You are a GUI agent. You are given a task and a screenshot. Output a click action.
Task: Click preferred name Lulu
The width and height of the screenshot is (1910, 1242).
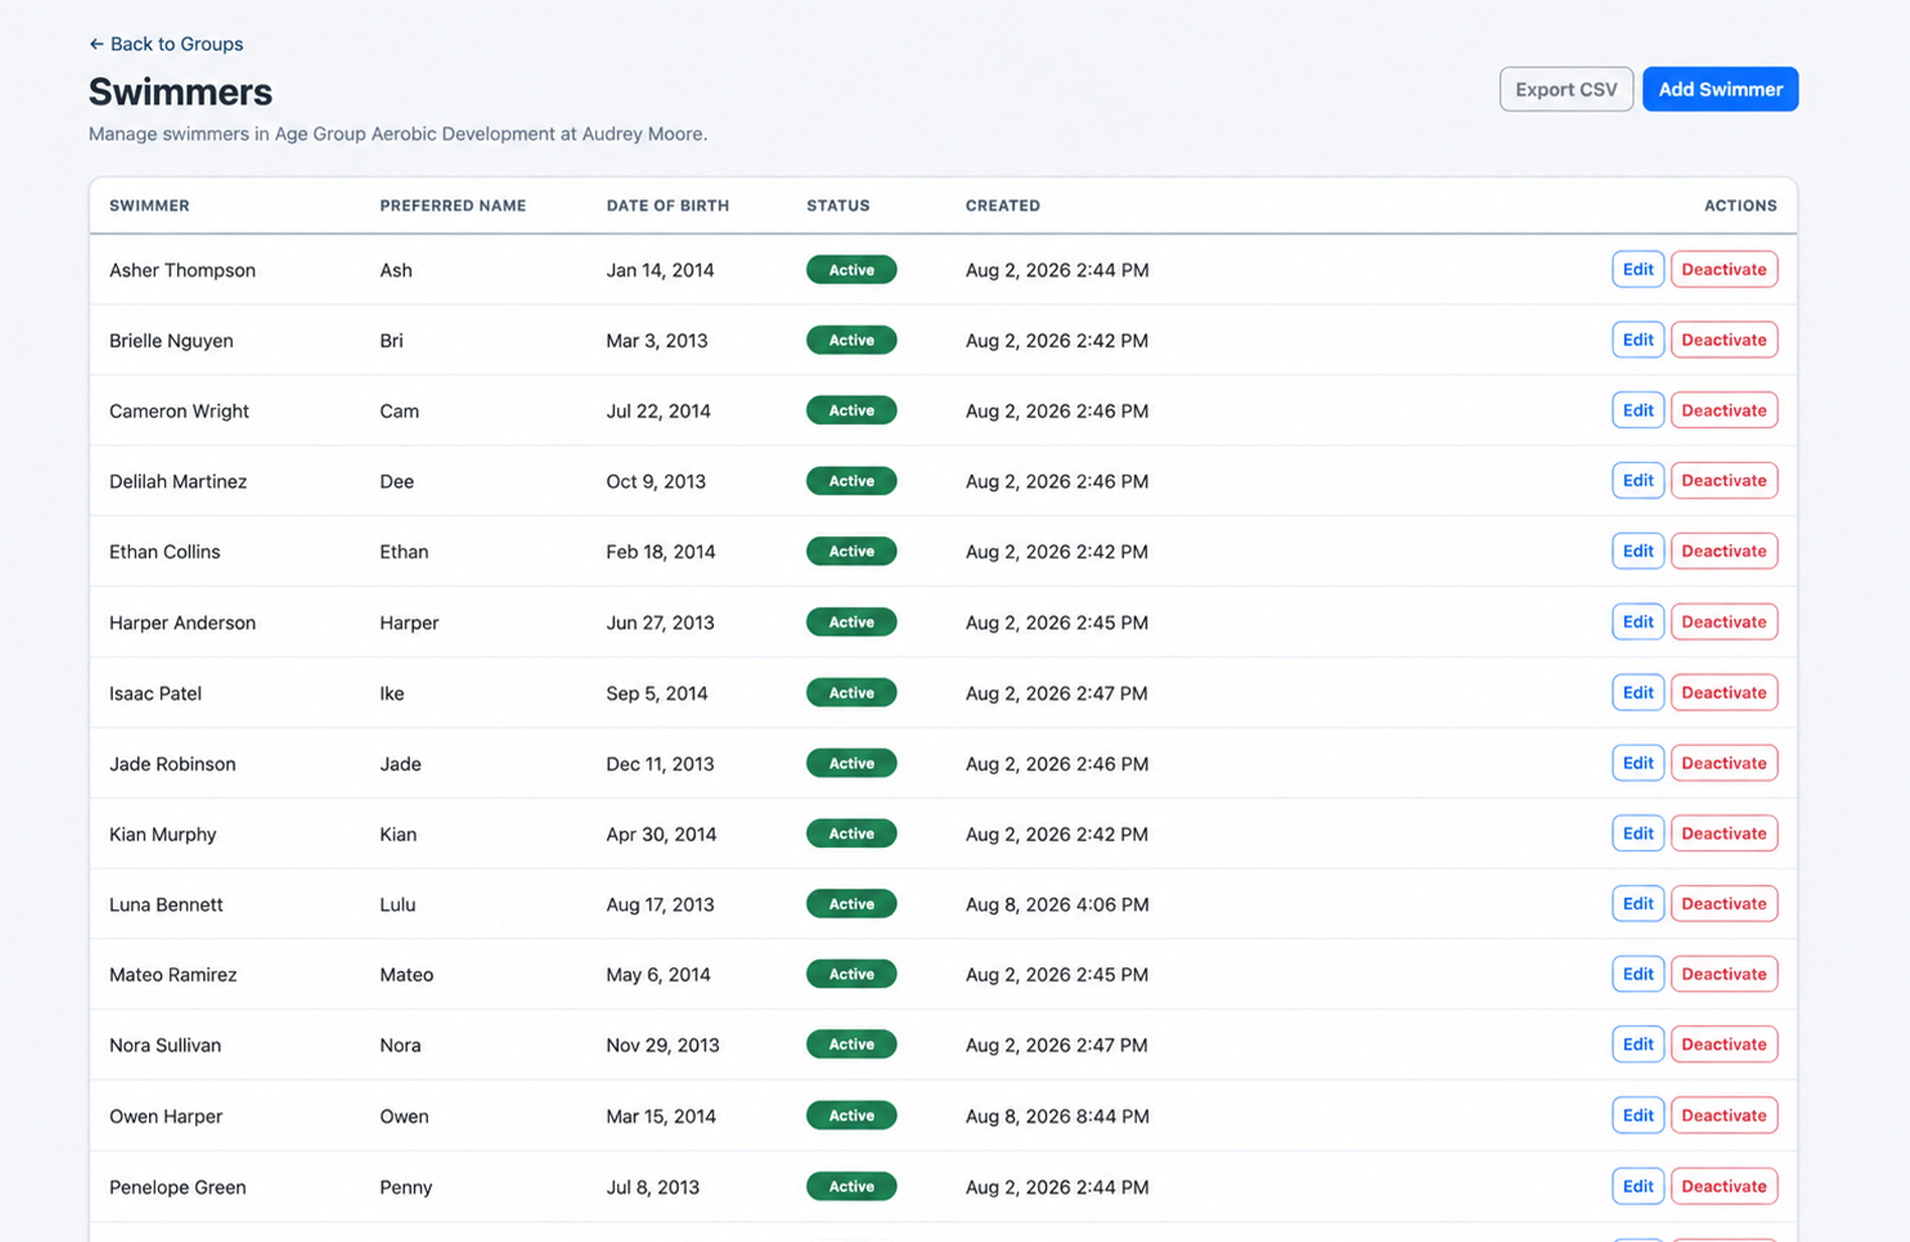[397, 905]
